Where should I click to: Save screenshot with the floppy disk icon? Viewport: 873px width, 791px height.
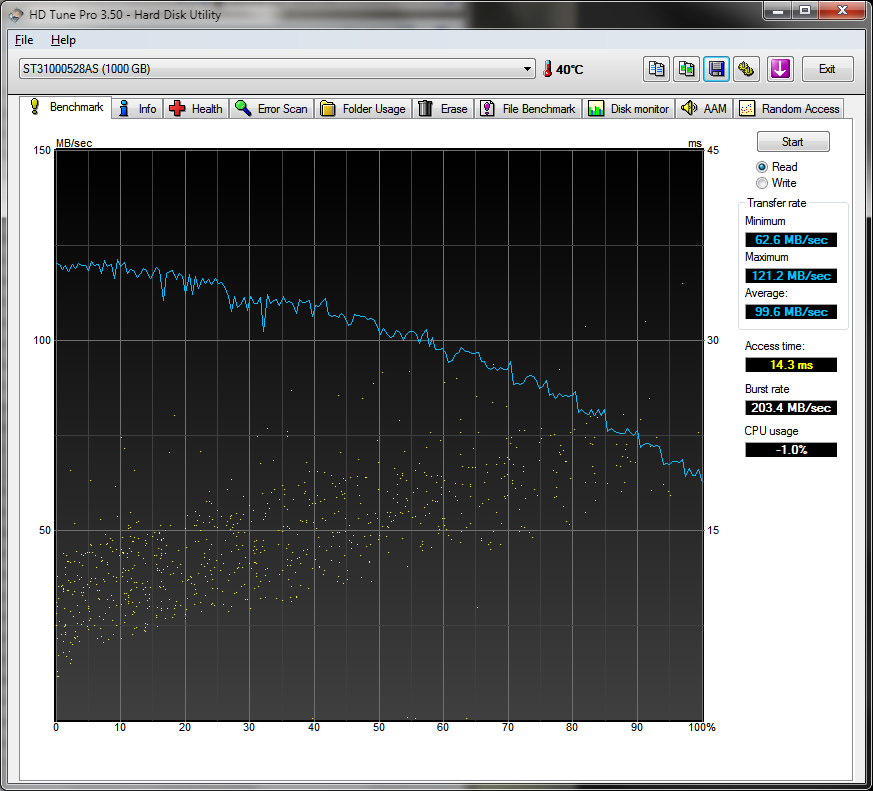point(716,69)
